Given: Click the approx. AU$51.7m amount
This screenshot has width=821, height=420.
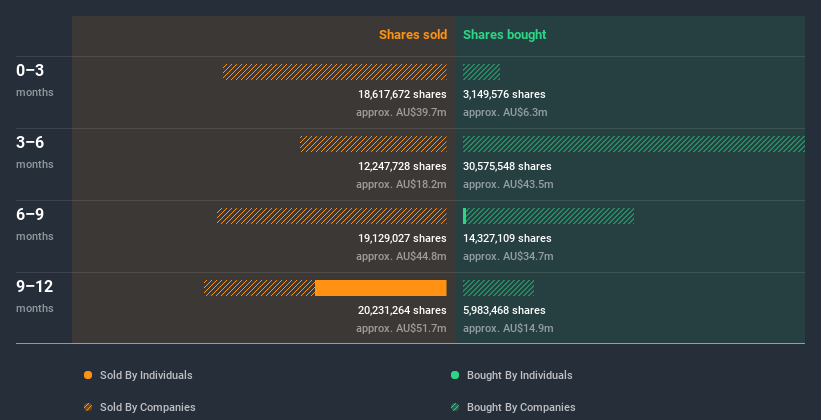Looking at the screenshot, I should 401,328.
